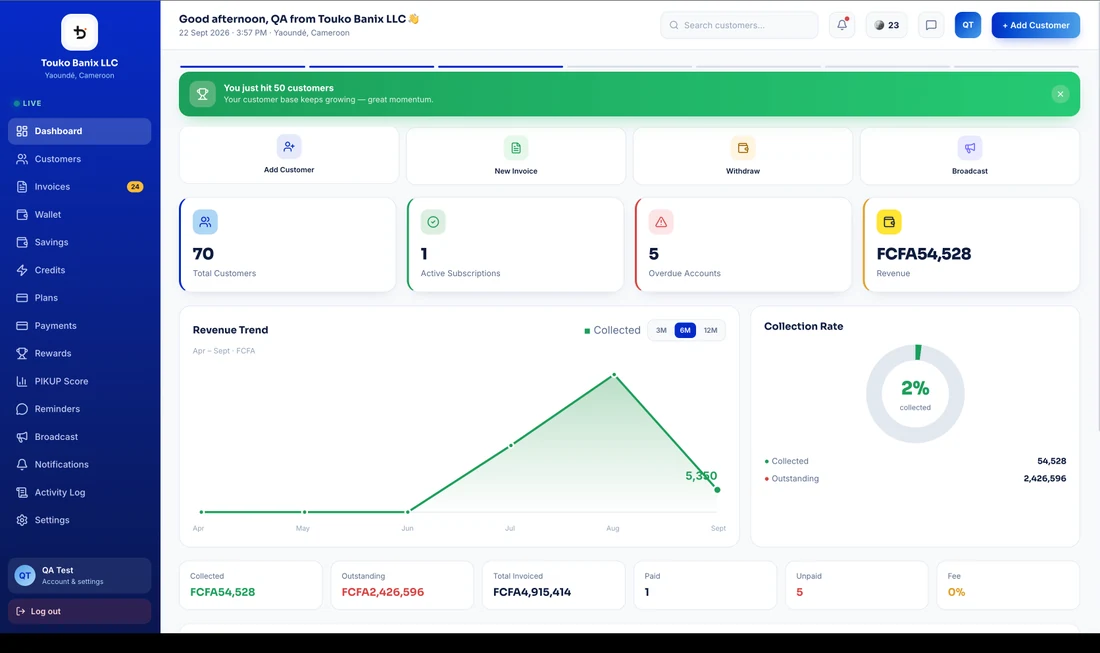The width and height of the screenshot is (1100, 653).
Task: Select the 6M revenue range
Action: [x=685, y=330]
